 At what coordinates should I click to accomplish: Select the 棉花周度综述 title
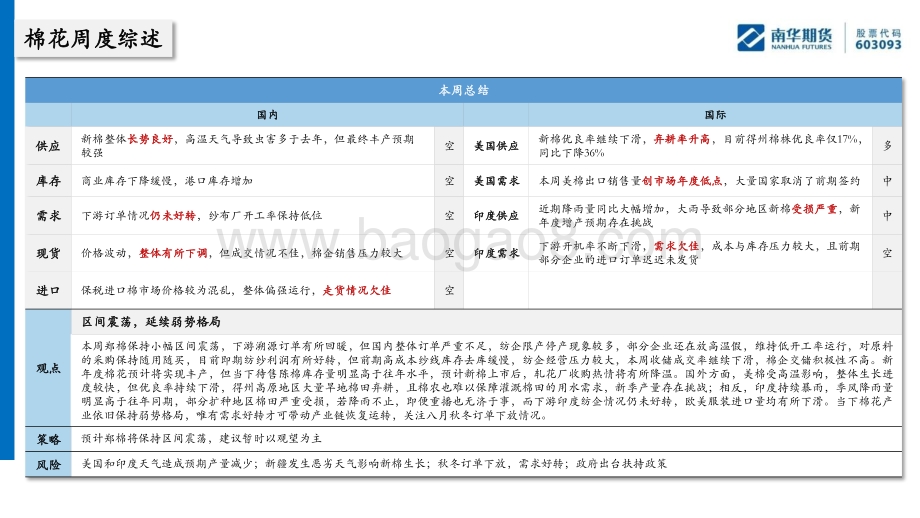(x=93, y=39)
